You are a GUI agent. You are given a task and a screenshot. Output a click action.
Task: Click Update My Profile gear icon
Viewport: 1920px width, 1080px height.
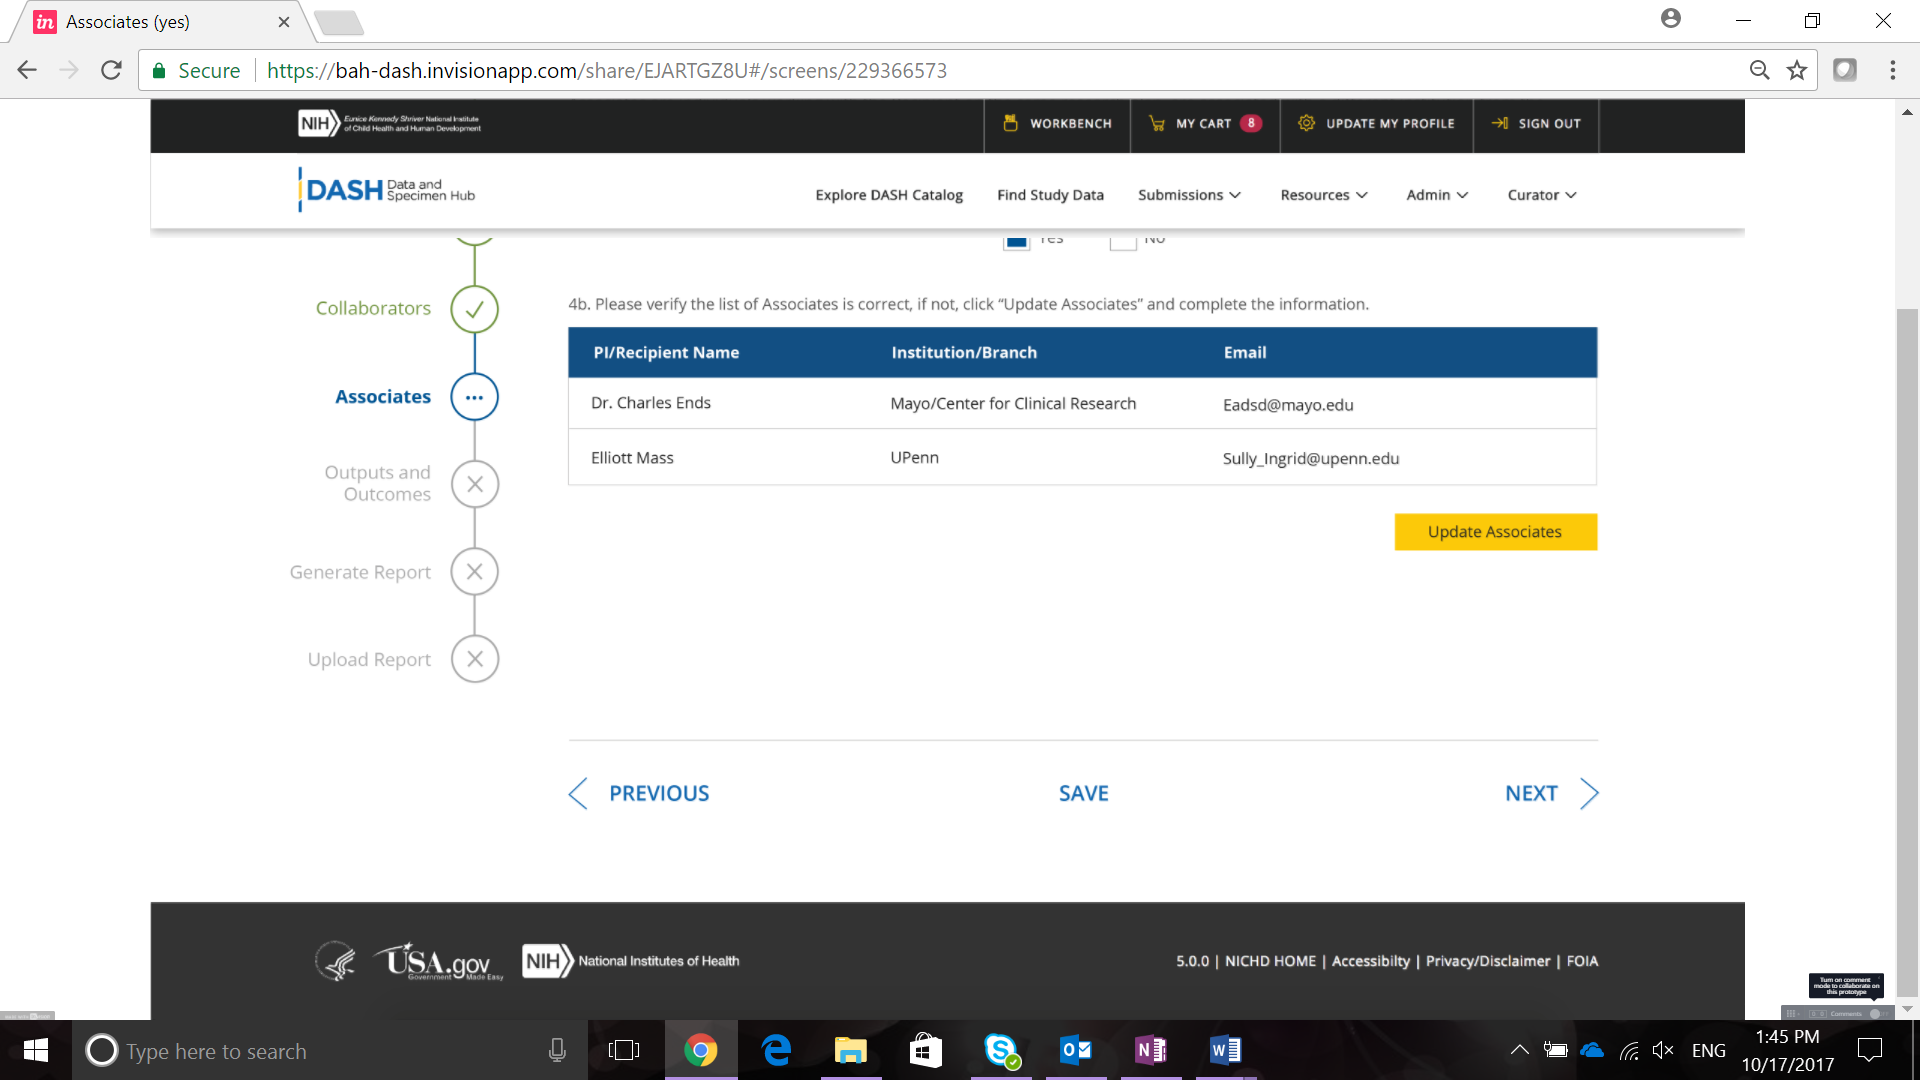click(1306, 123)
